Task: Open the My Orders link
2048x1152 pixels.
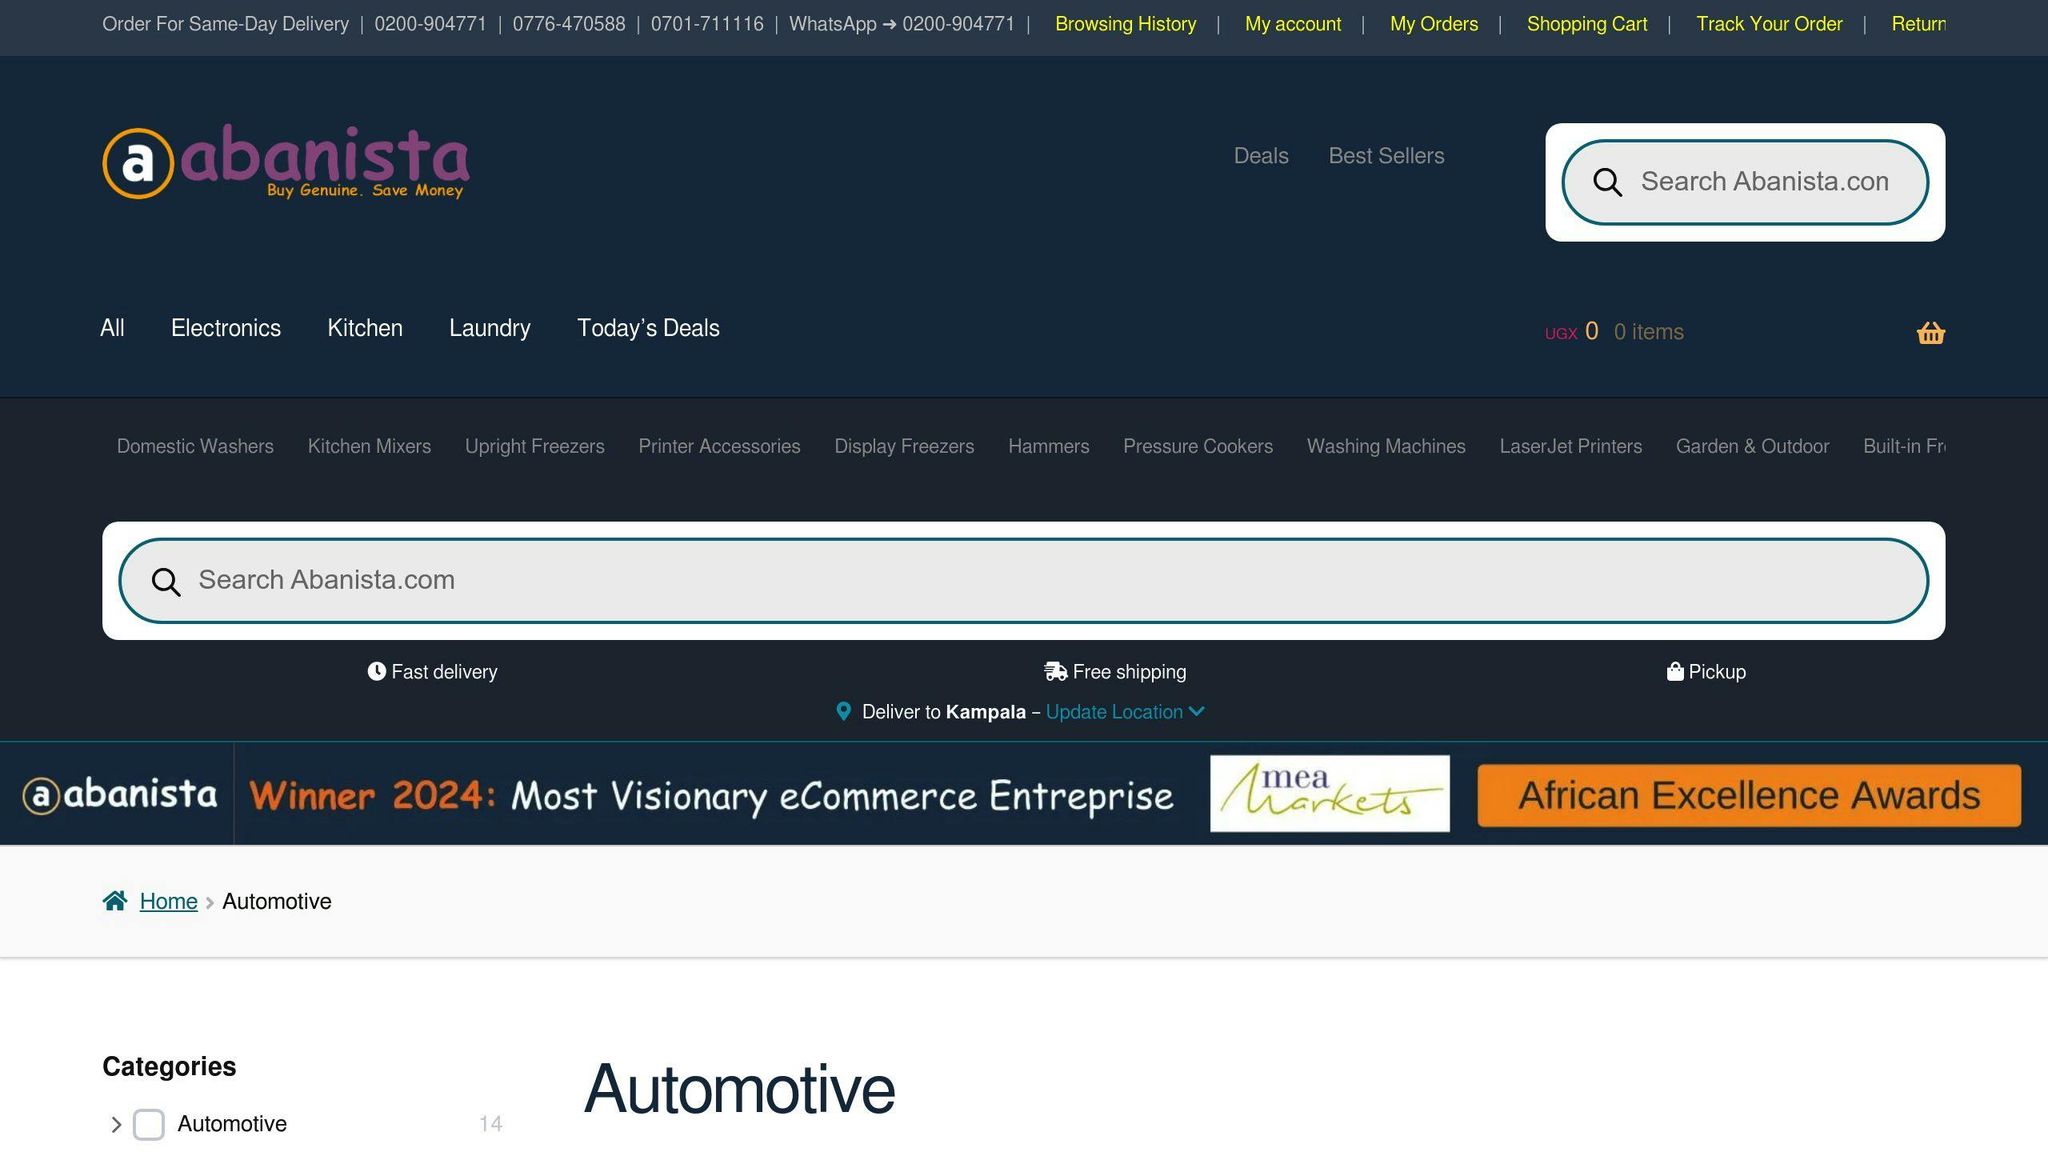Action: coord(1434,24)
